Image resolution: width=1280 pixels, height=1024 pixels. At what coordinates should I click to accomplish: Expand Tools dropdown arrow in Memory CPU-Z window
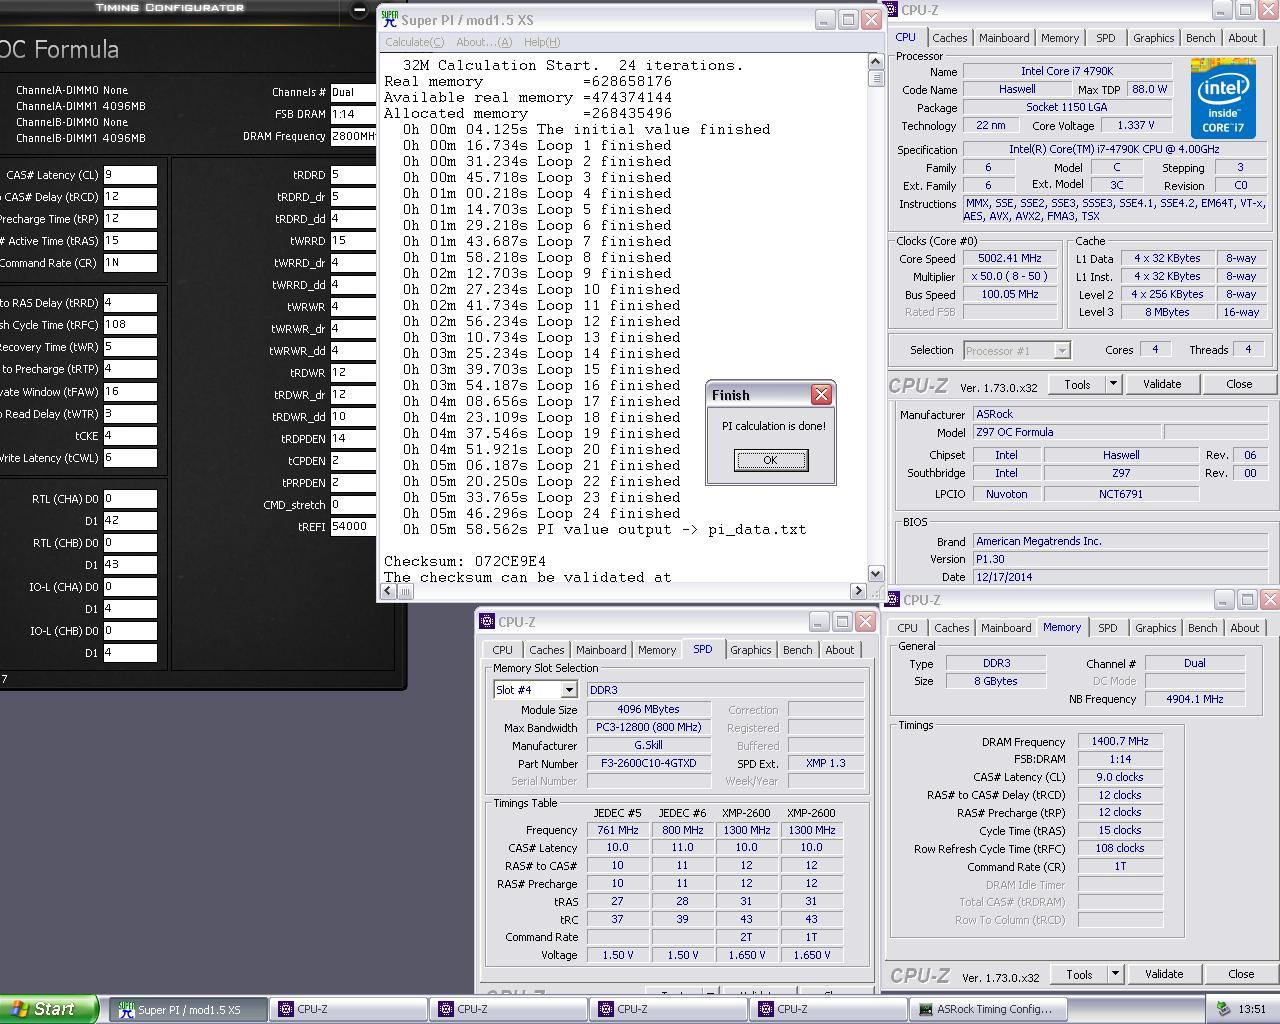tap(1114, 974)
